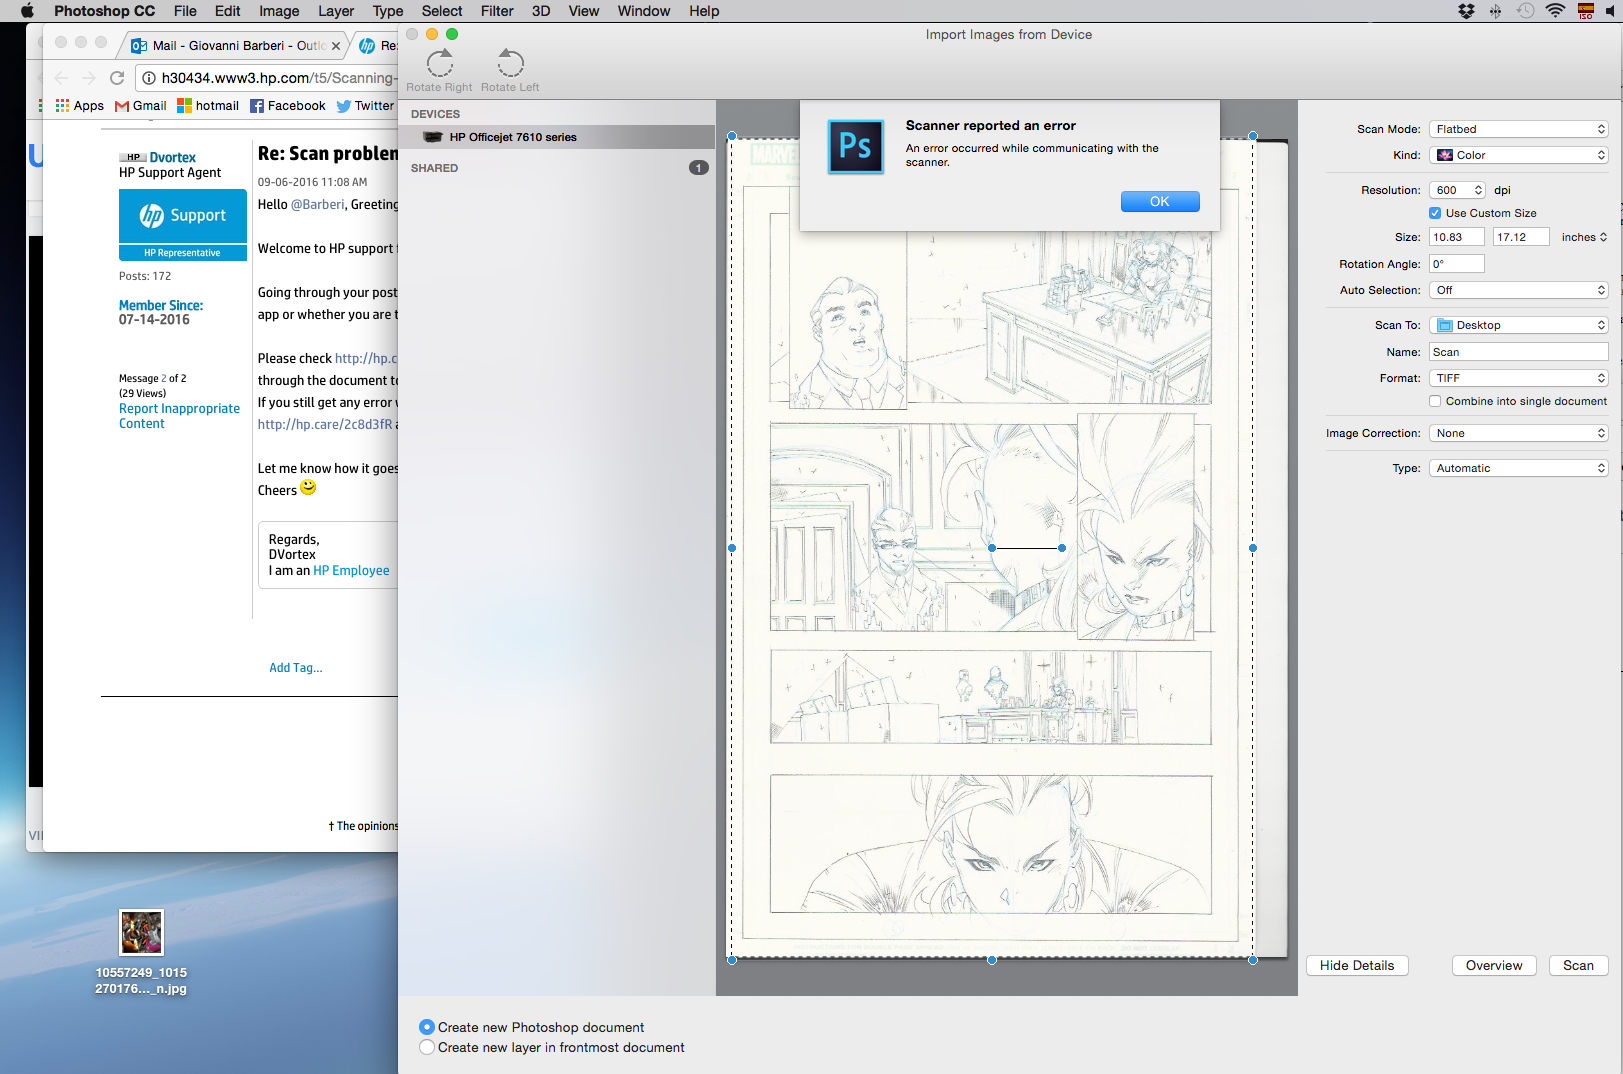Click the Hide Details button
This screenshot has height=1074, width=1623.
pyautogui.click(x=1357, y=965)
